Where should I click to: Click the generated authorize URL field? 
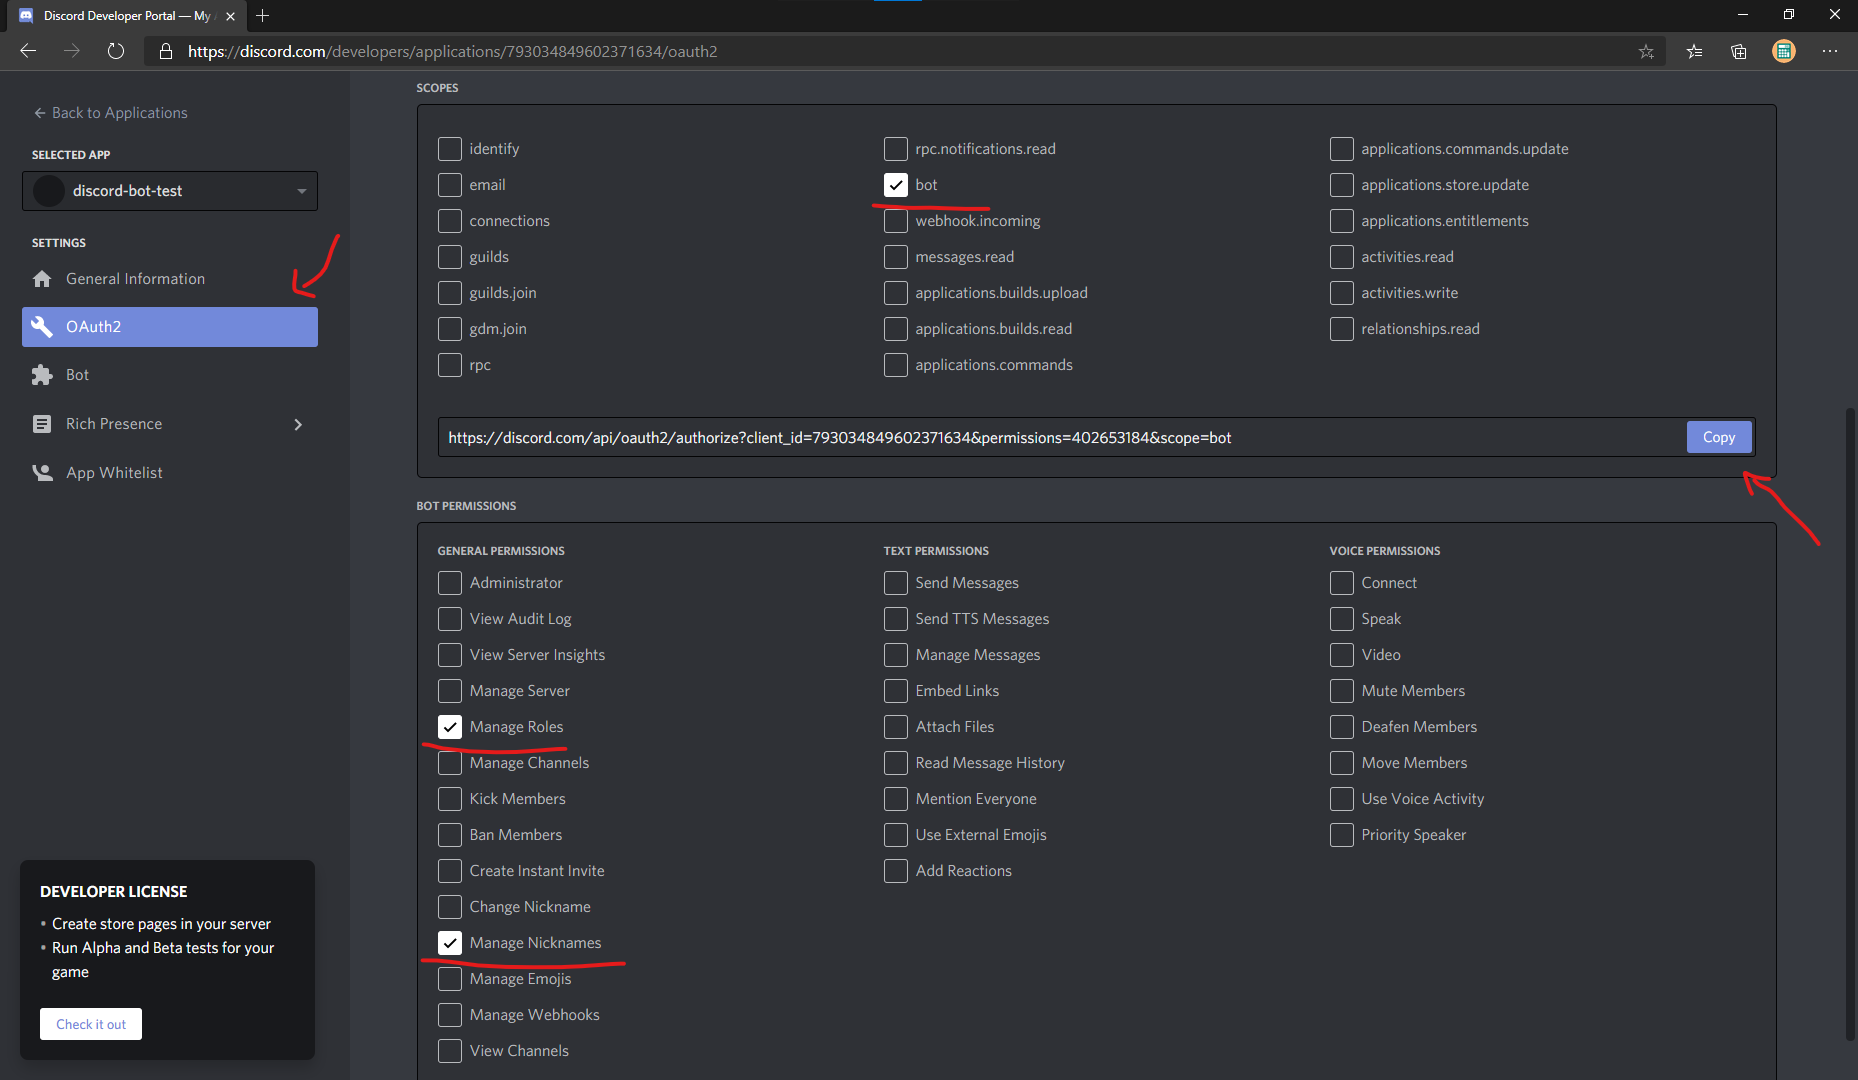coord(1061,437)
